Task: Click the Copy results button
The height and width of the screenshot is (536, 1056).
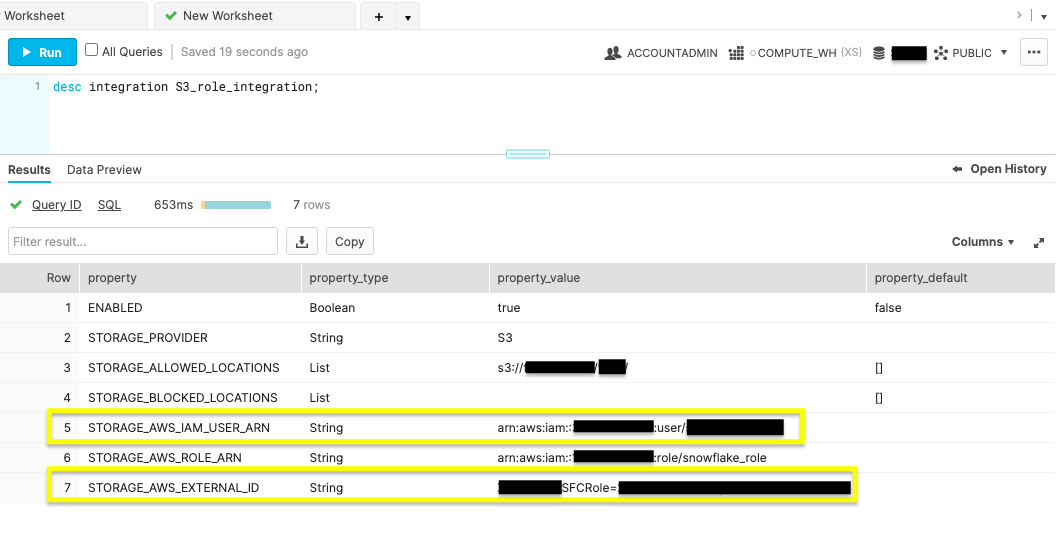Action: coord(349,241)
